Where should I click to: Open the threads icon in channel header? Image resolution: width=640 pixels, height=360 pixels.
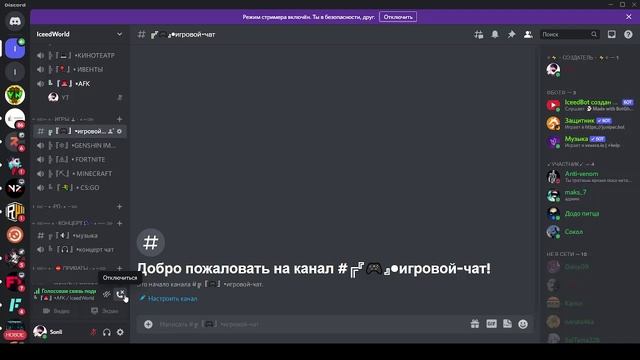[478, 35]
